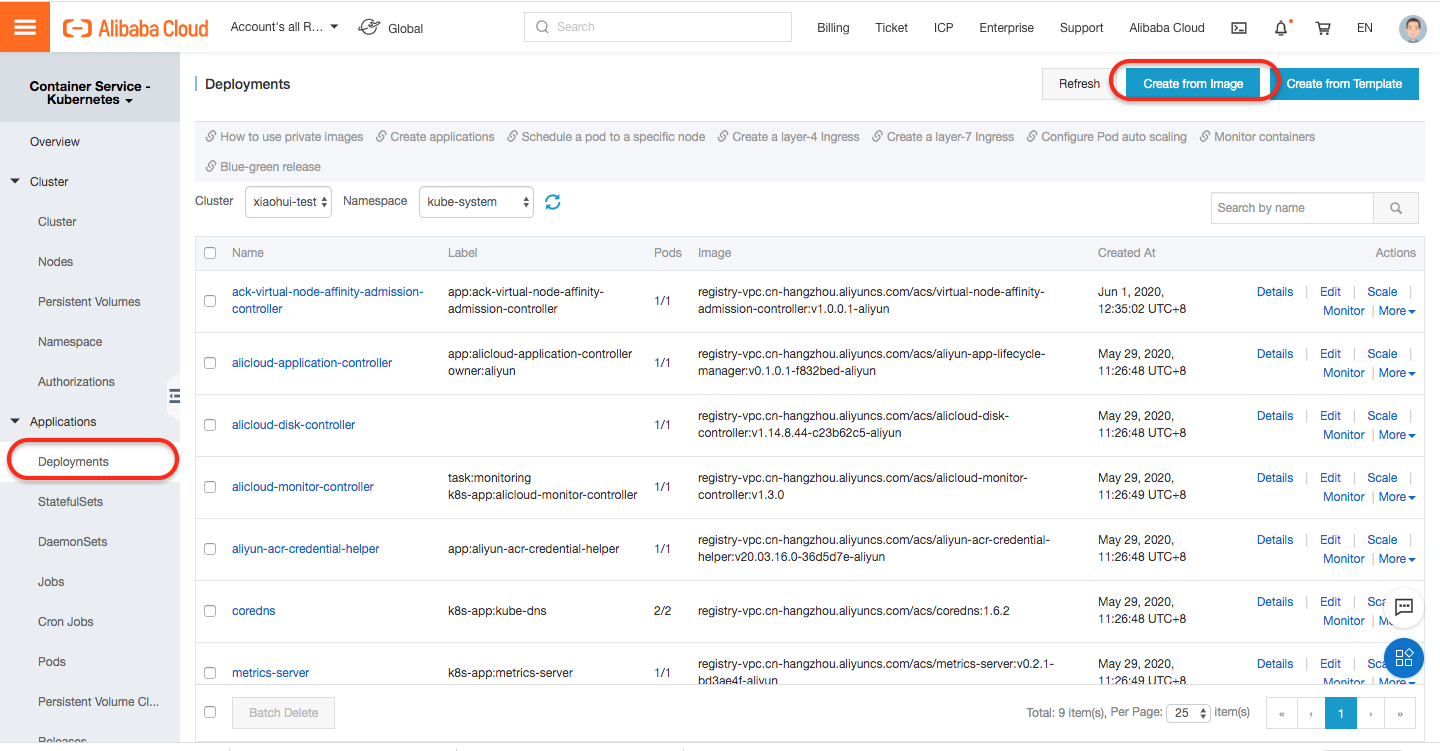Check the aliyun-acr-credential-helper row checkbox
This screenshot has height=751, width=1440.
[210, 549]
